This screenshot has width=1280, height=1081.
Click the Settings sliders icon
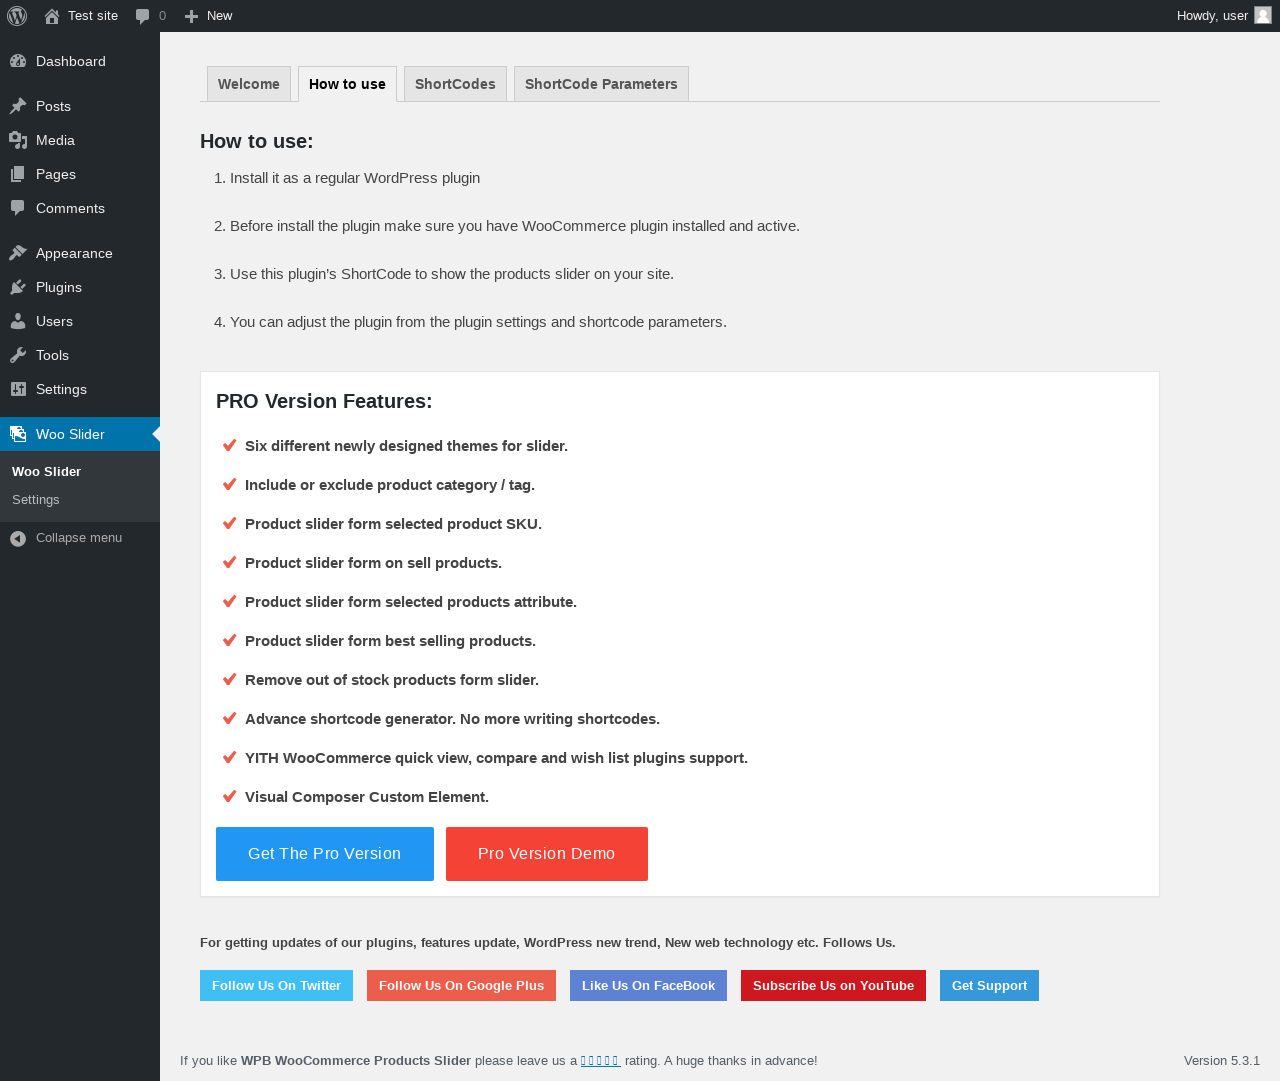click(18, 389)
